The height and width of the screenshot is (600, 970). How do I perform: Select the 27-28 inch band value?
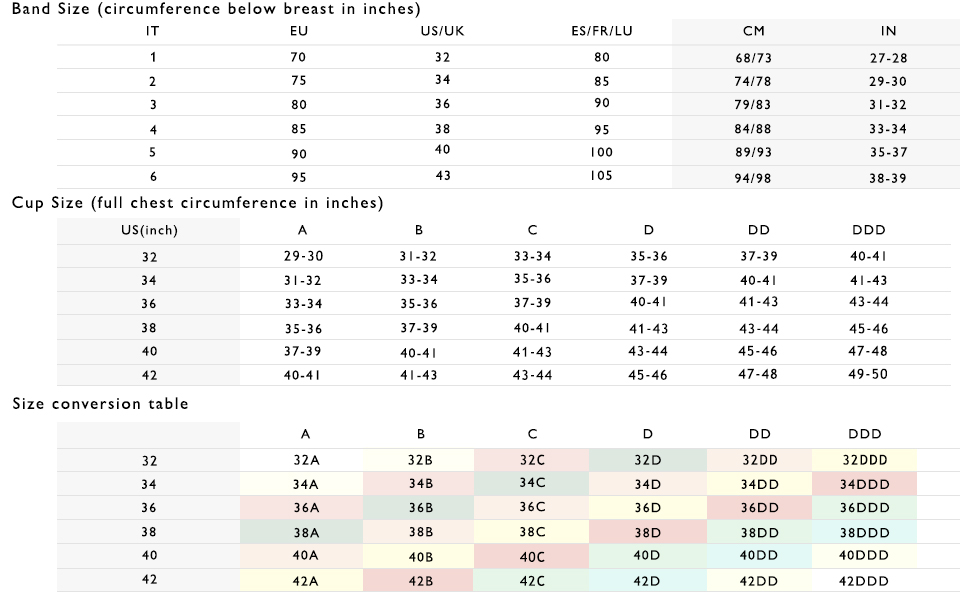[x=888, y=58]
